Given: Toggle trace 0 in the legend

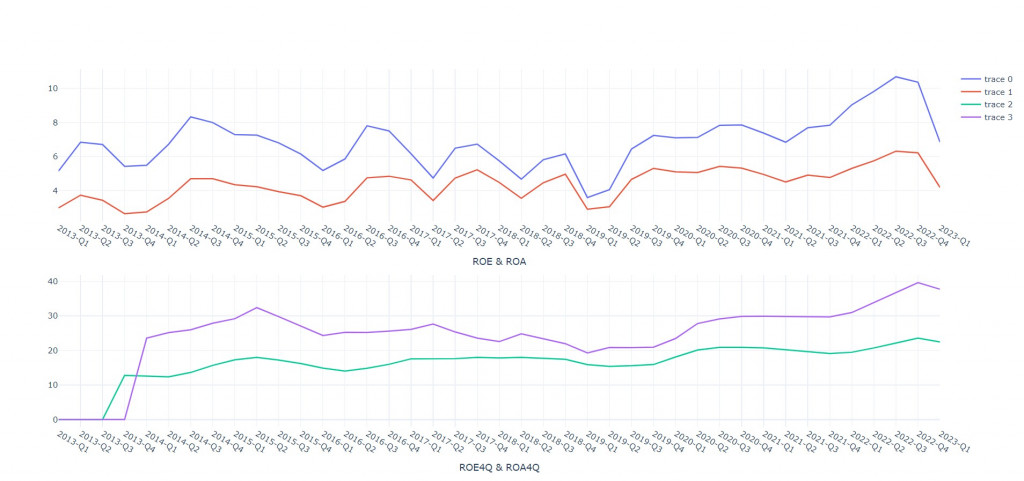Looking at the screenshot, I should pos(986,80).
